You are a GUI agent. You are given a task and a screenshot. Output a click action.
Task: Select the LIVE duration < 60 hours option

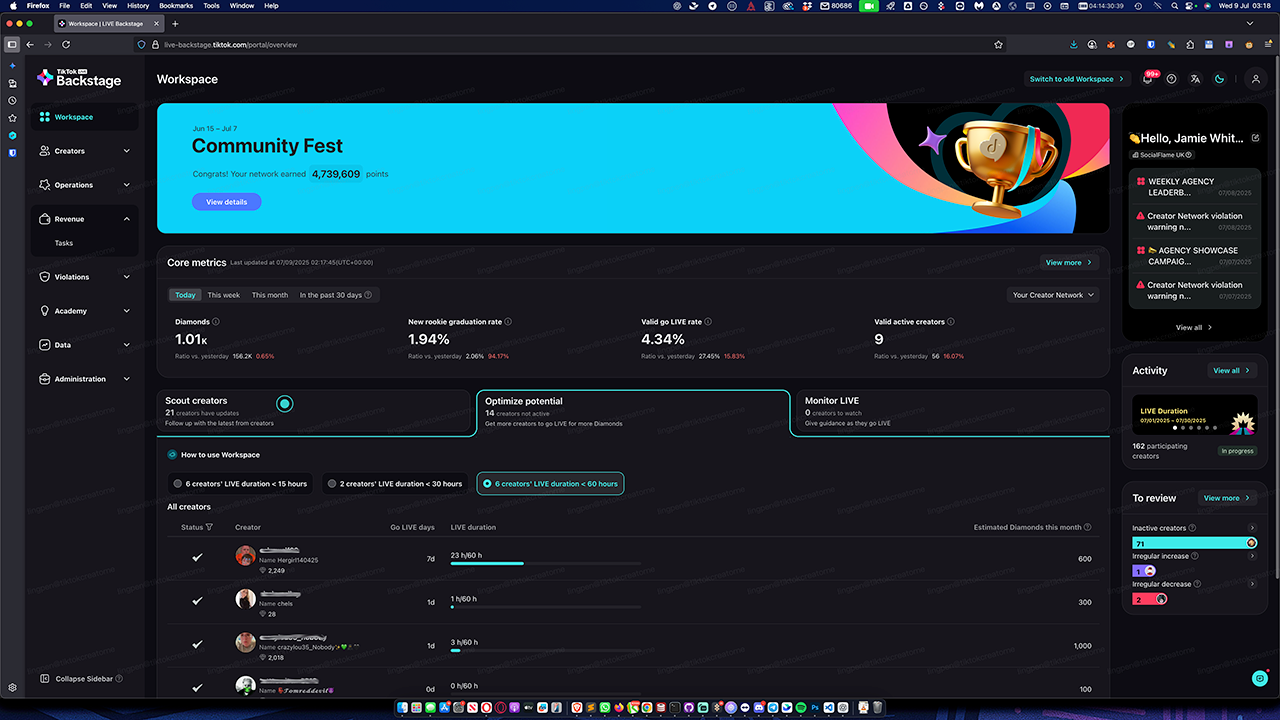click(550, 483)
